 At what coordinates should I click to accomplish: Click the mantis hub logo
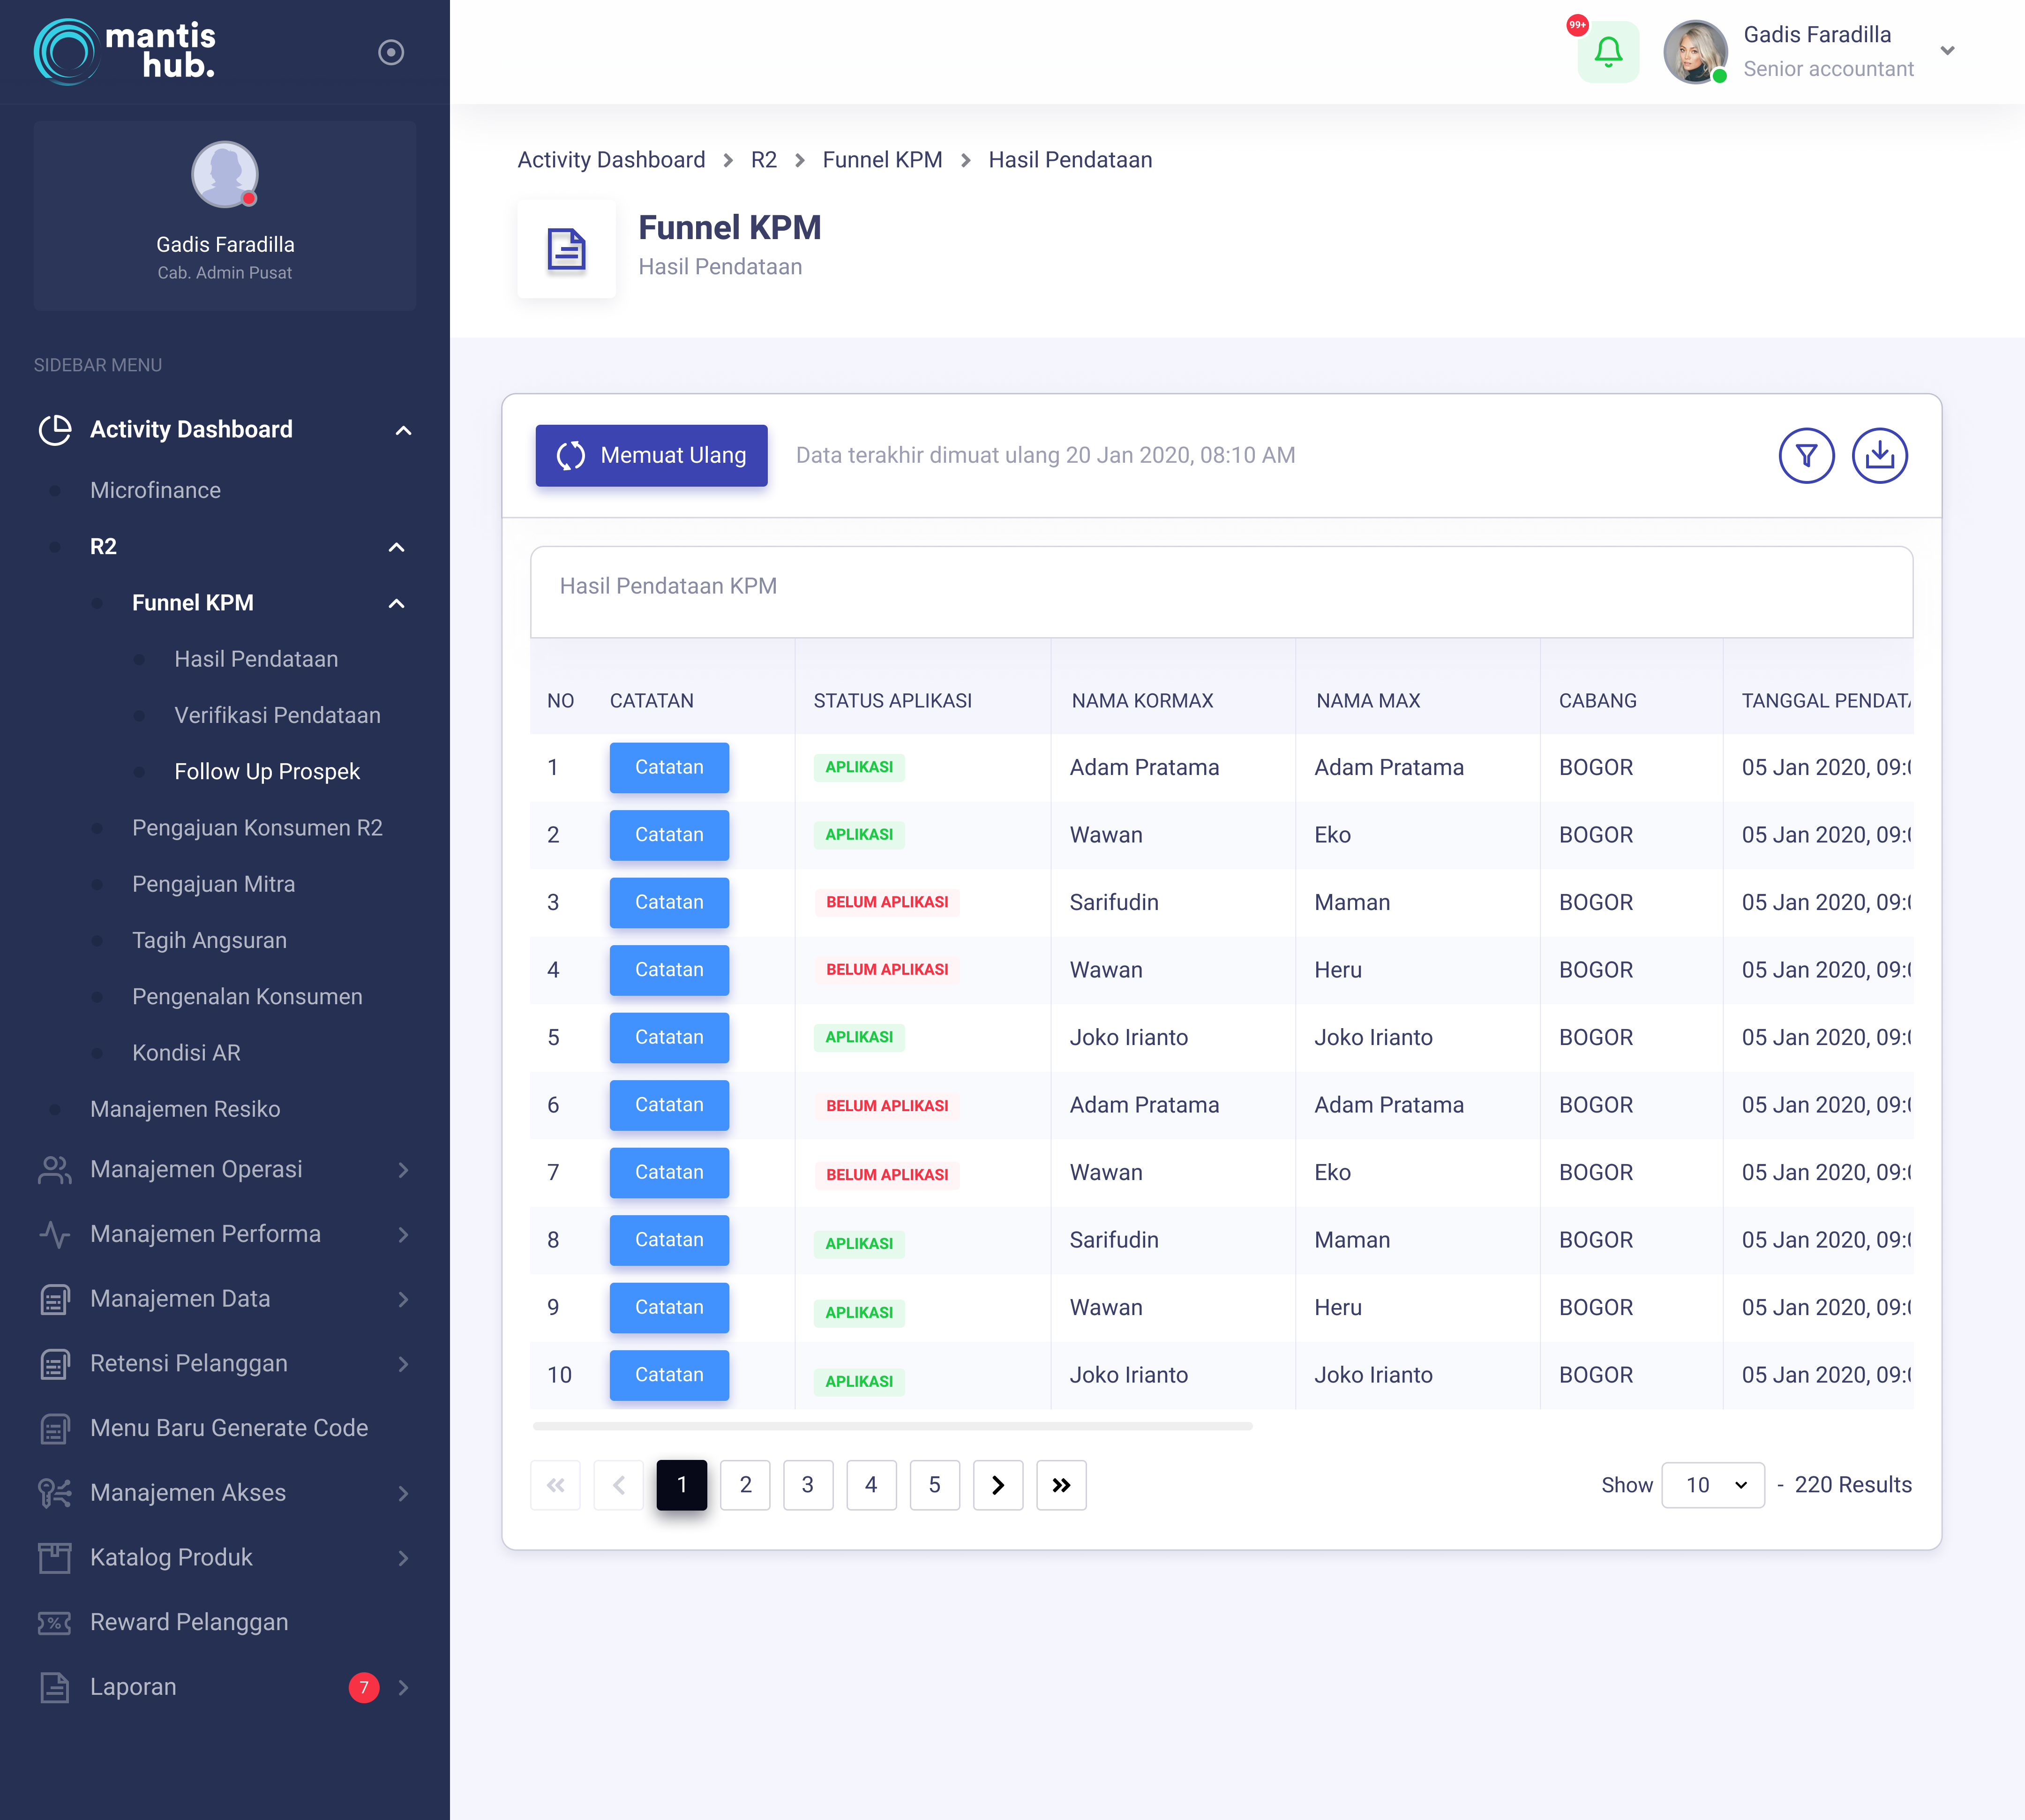click(125, 51)
